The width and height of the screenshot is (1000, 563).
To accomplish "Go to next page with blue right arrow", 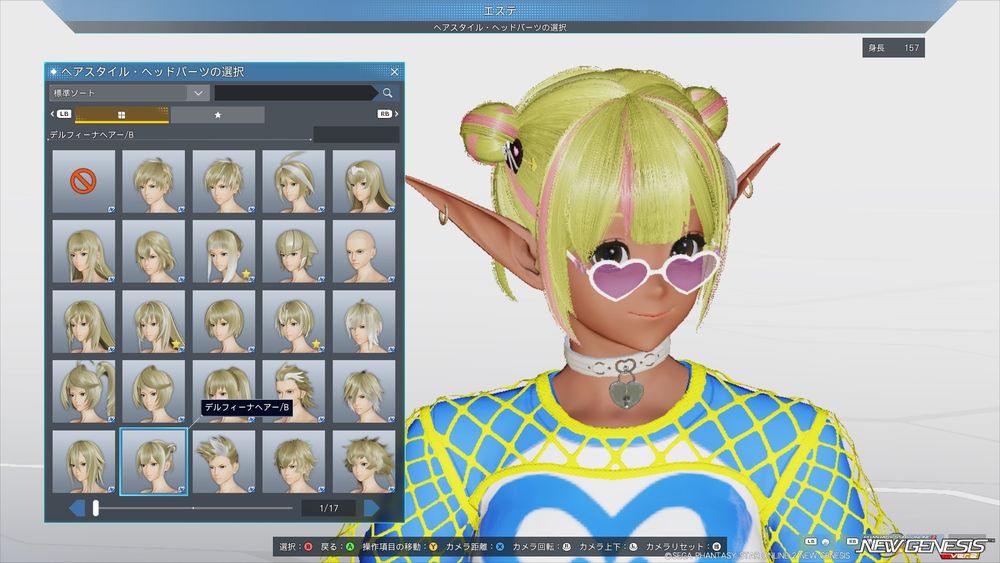I will coord(372,508).
